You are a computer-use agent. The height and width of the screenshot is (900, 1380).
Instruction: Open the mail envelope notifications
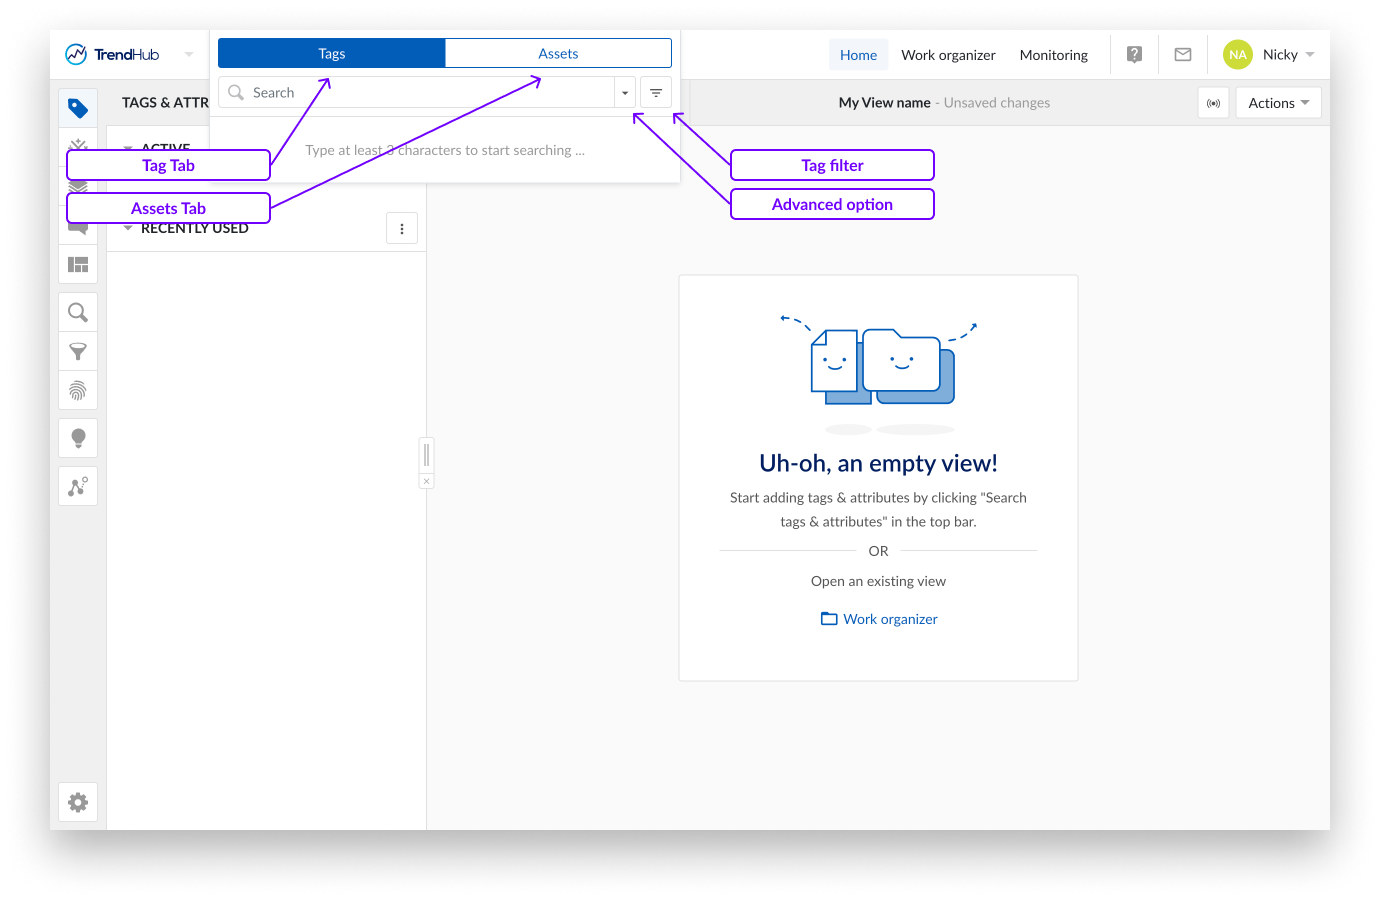1183,55
